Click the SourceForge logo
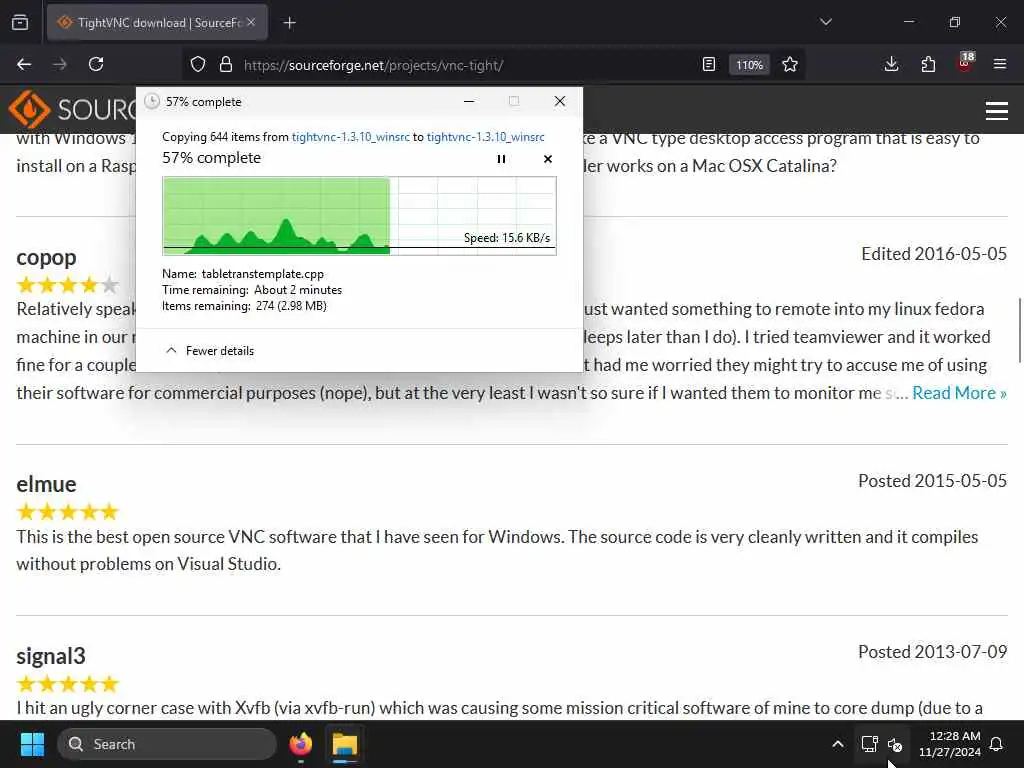1024x768 pixels. (72, 109)
